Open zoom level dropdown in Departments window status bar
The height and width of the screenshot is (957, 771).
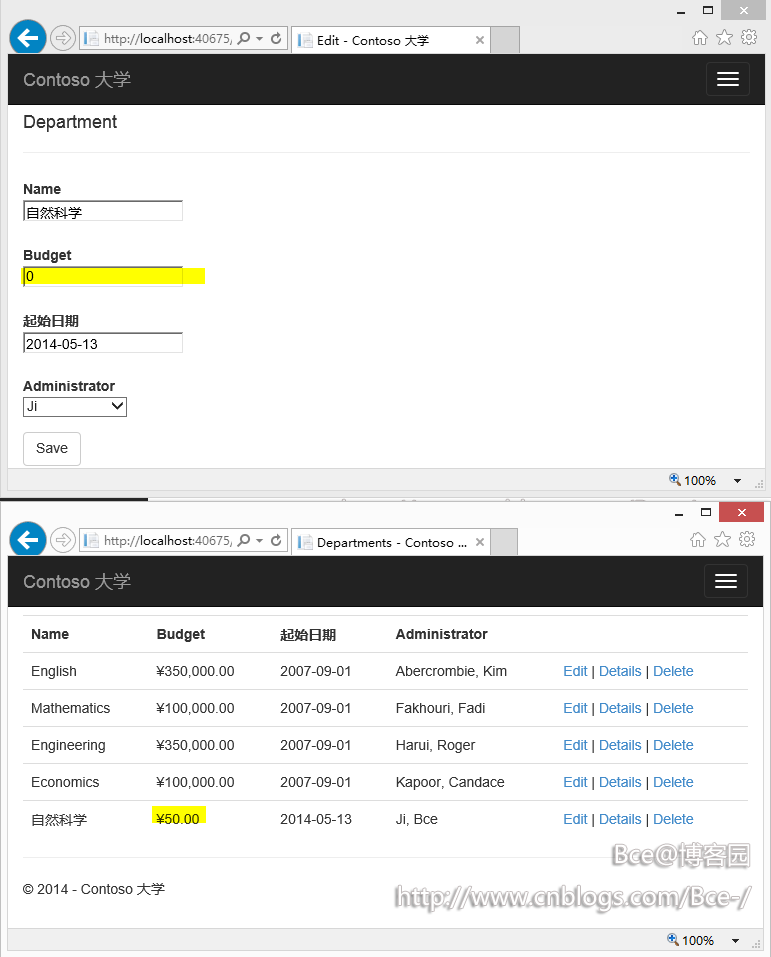coord(735,941)
